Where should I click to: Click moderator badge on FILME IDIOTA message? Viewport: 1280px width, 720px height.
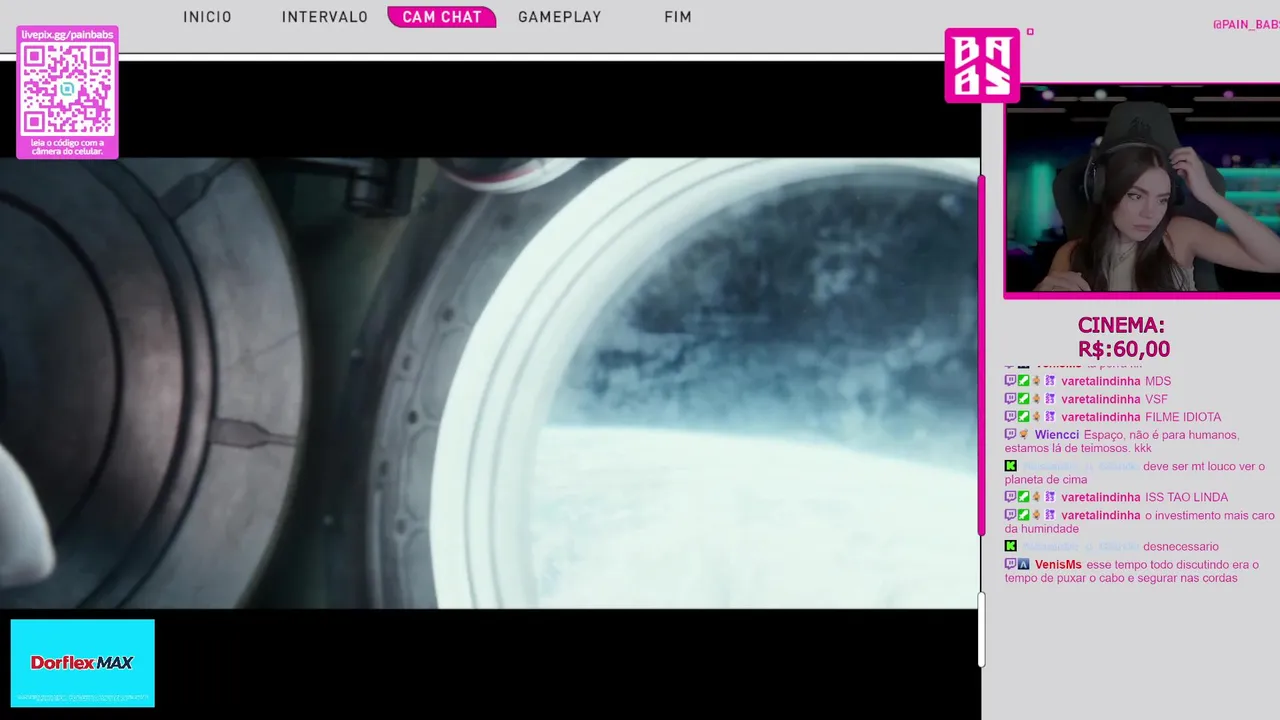click(x=1024, y=417)
